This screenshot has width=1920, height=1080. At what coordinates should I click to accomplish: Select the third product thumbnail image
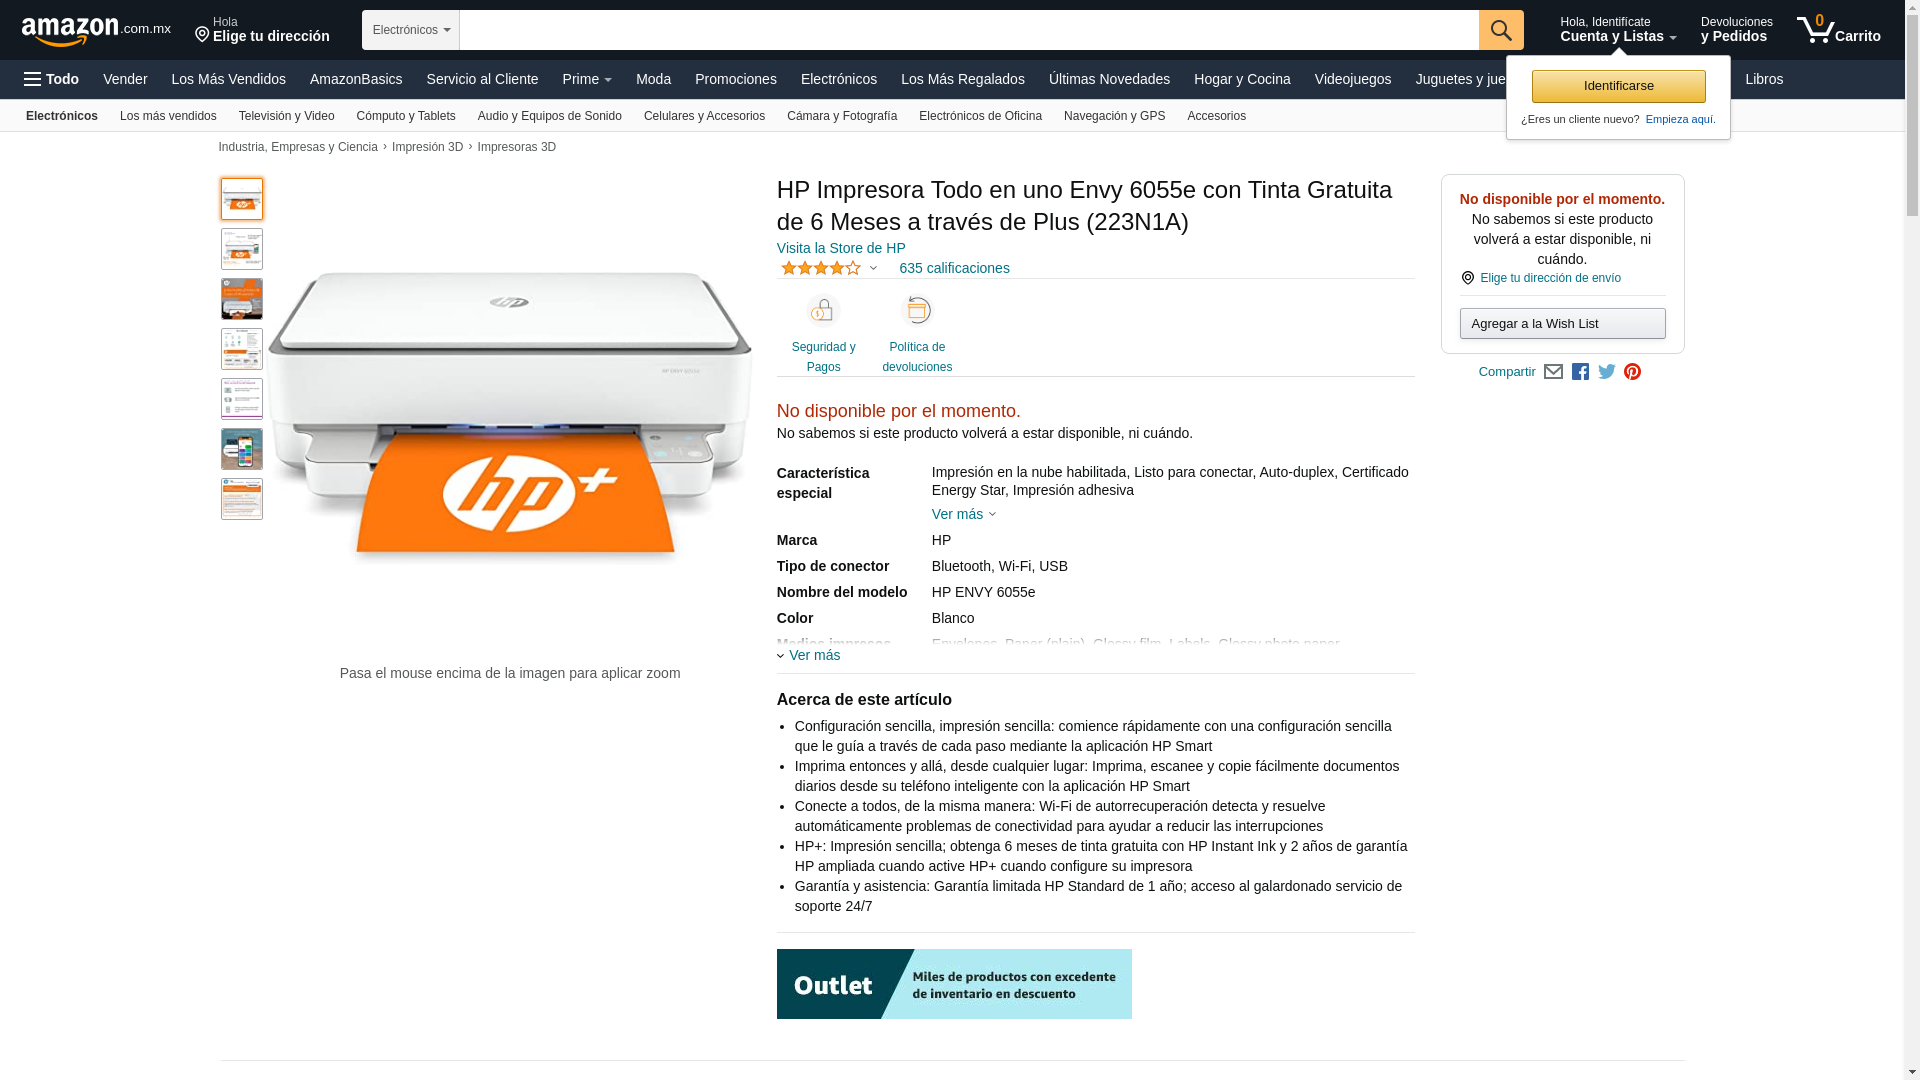(242, 299)
